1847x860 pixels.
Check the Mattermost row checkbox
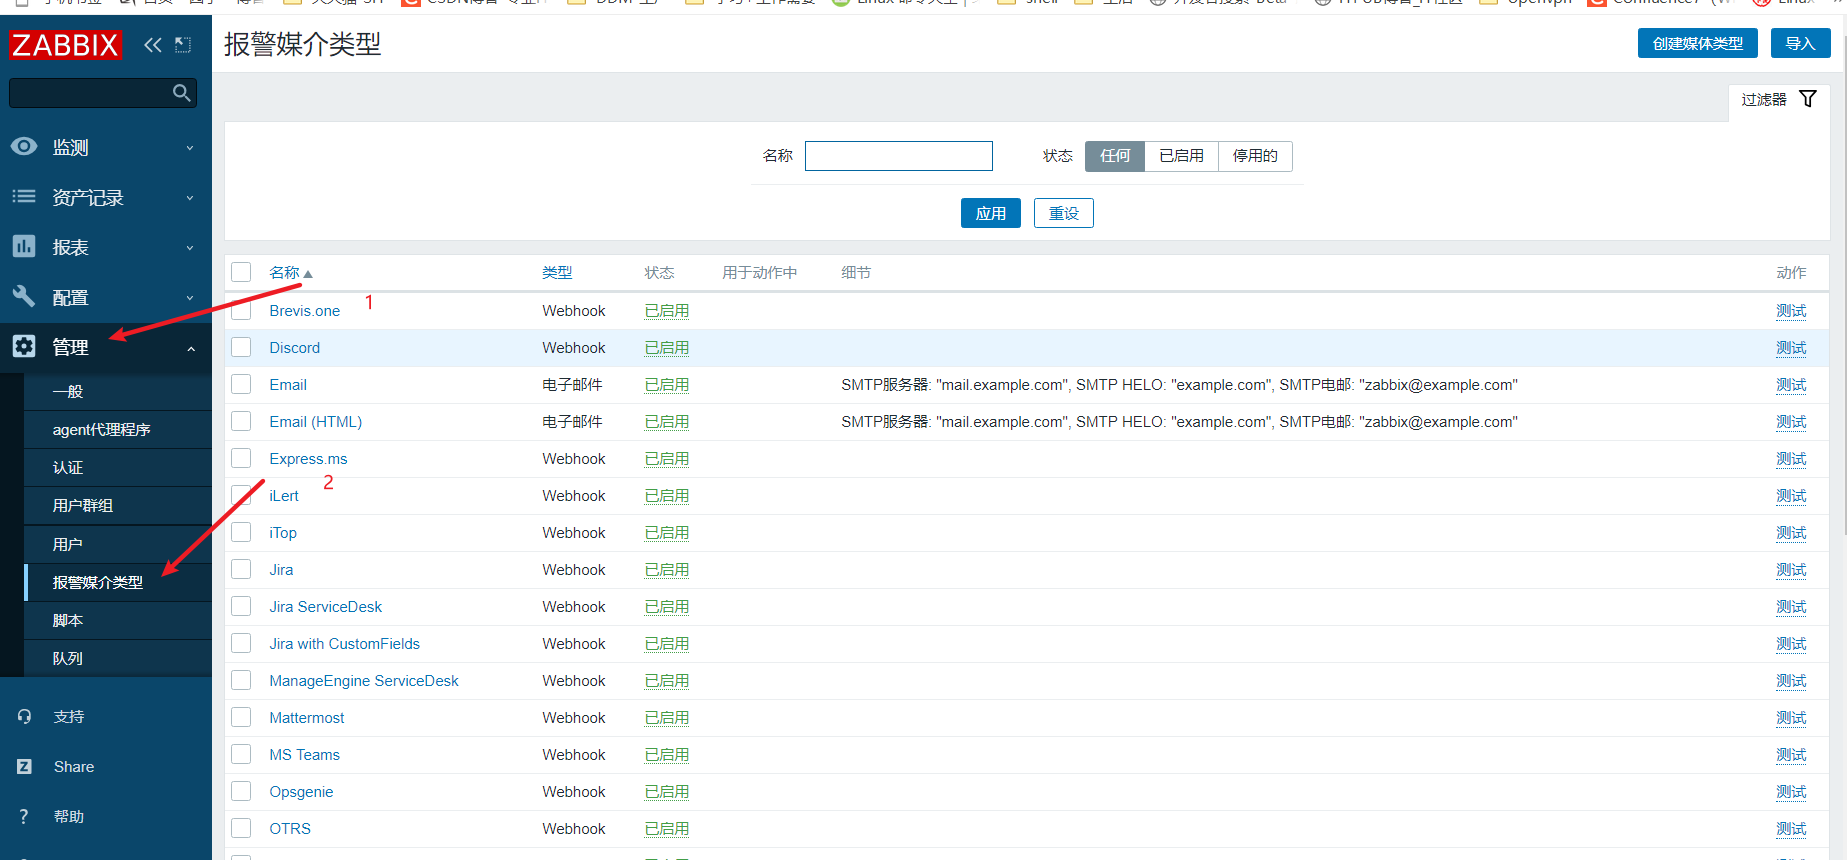tap(241, 717)
